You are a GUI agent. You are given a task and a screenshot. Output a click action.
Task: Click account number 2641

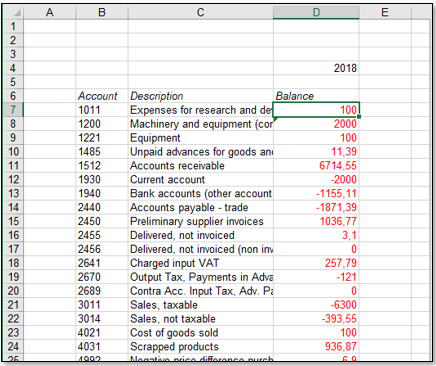click(x=102, y=263)
